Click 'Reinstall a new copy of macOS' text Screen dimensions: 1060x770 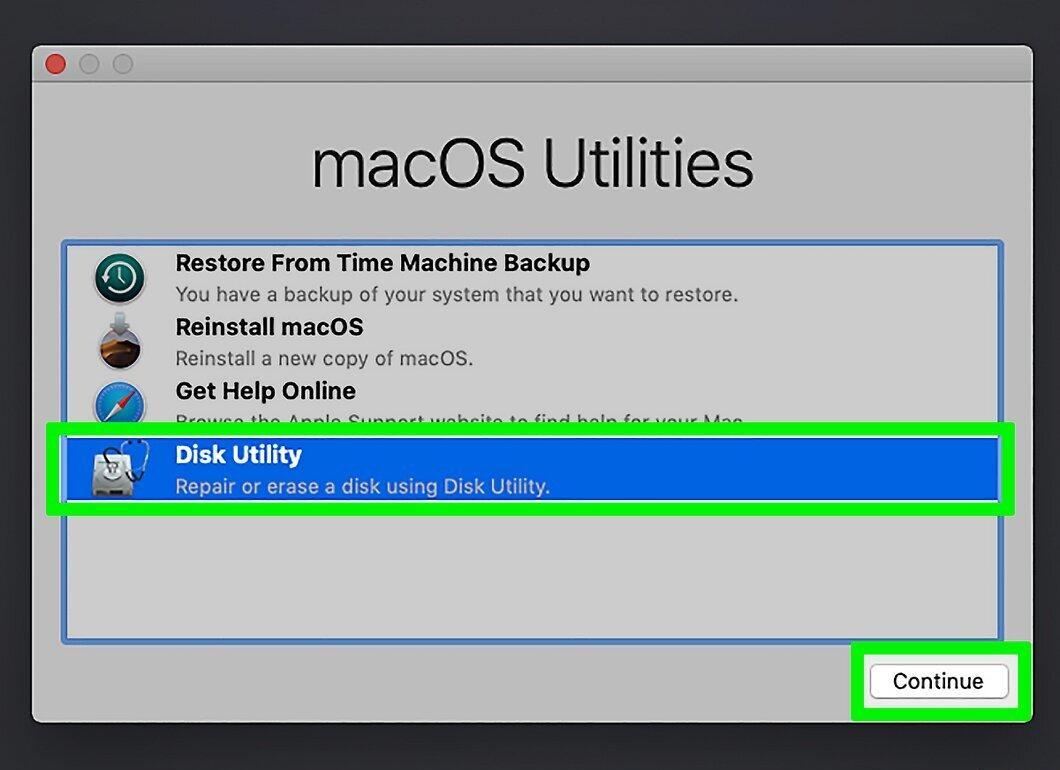click(x=324, y=358)
